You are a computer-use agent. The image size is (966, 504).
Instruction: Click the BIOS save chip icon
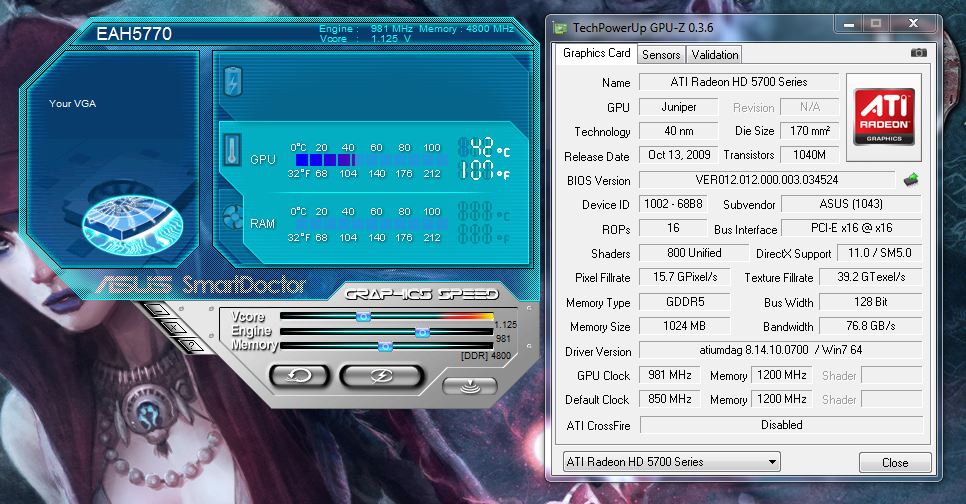pos(911,179)
